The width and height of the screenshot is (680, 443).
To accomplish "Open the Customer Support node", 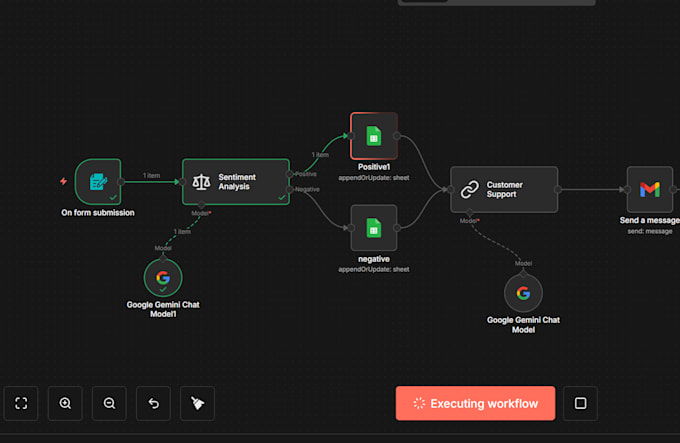I will click(504, 189).
